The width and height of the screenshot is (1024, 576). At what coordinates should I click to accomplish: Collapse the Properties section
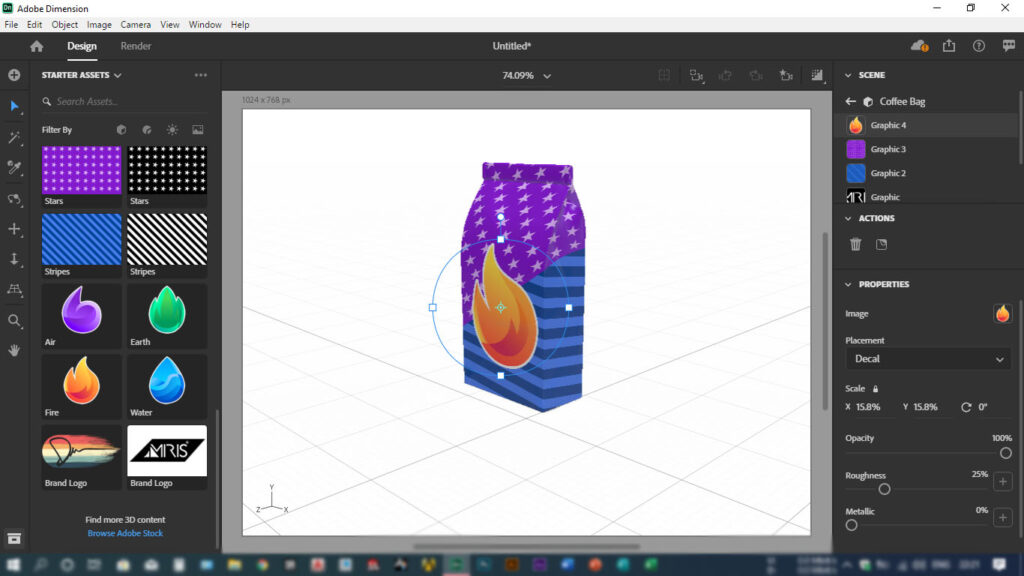848,285
